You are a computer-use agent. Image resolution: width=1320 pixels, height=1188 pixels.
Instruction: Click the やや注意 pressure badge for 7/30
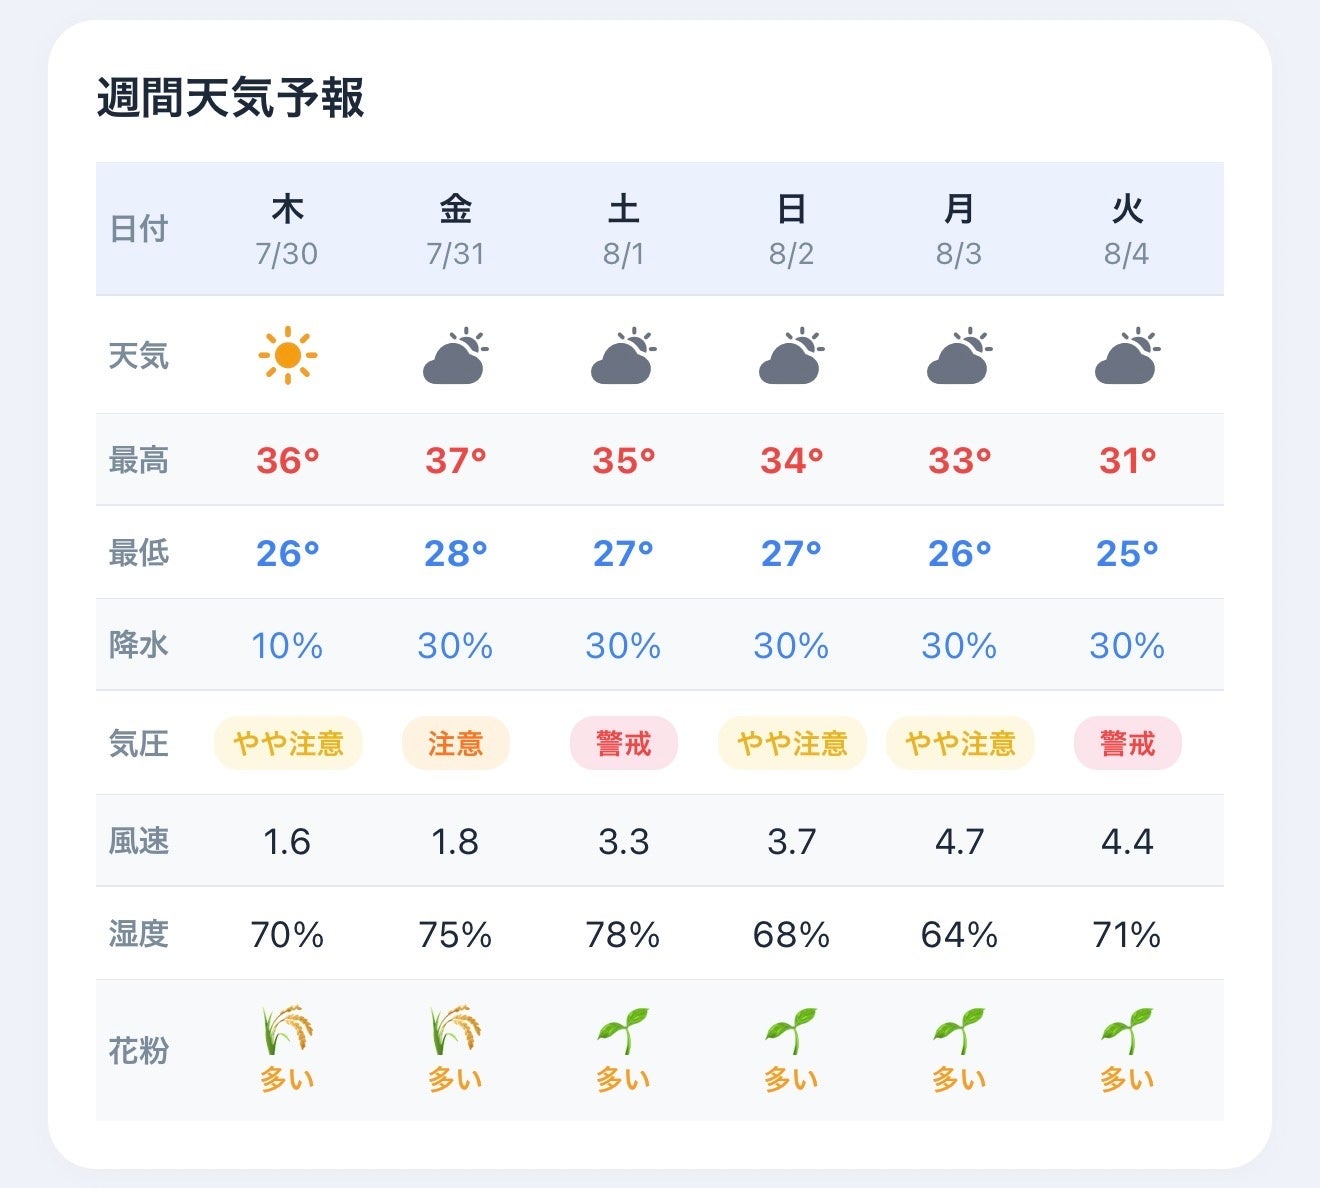(x=288, y=743)
